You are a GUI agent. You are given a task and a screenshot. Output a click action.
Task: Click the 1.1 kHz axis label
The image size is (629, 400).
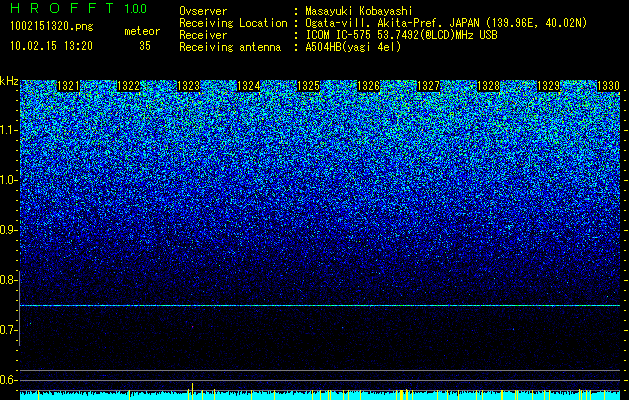pyautogui.click(x=9, y=130)
